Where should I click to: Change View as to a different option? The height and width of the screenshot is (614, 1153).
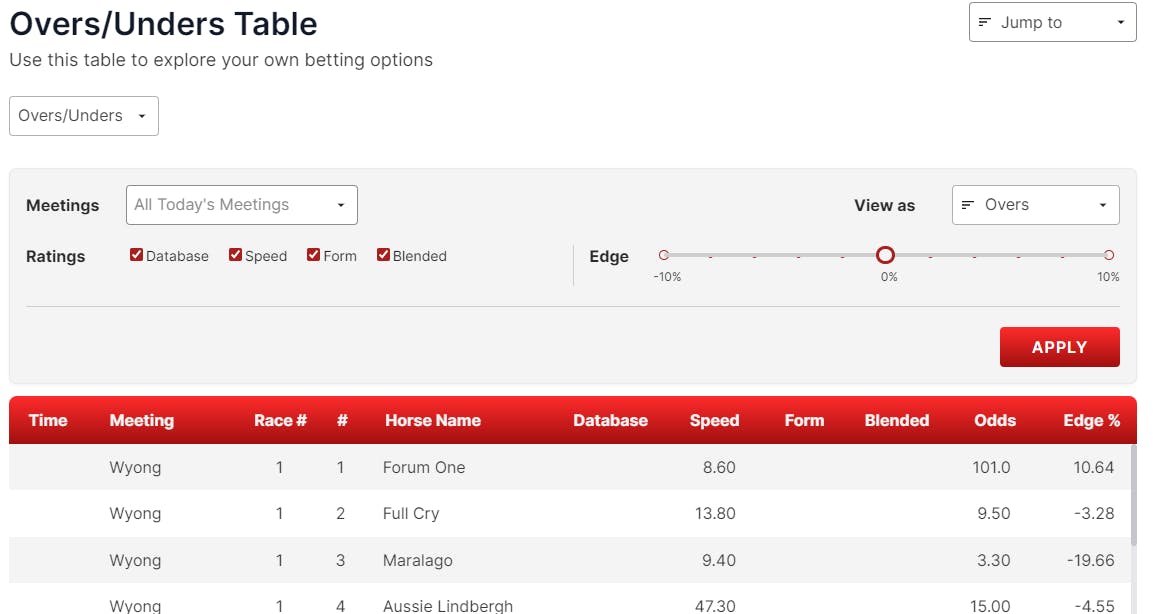click(1035, 204)
